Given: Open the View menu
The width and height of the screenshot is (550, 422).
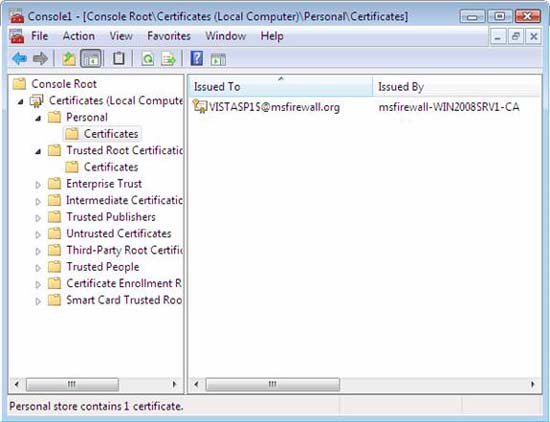Looking at the screenshot, I should 121,36.
